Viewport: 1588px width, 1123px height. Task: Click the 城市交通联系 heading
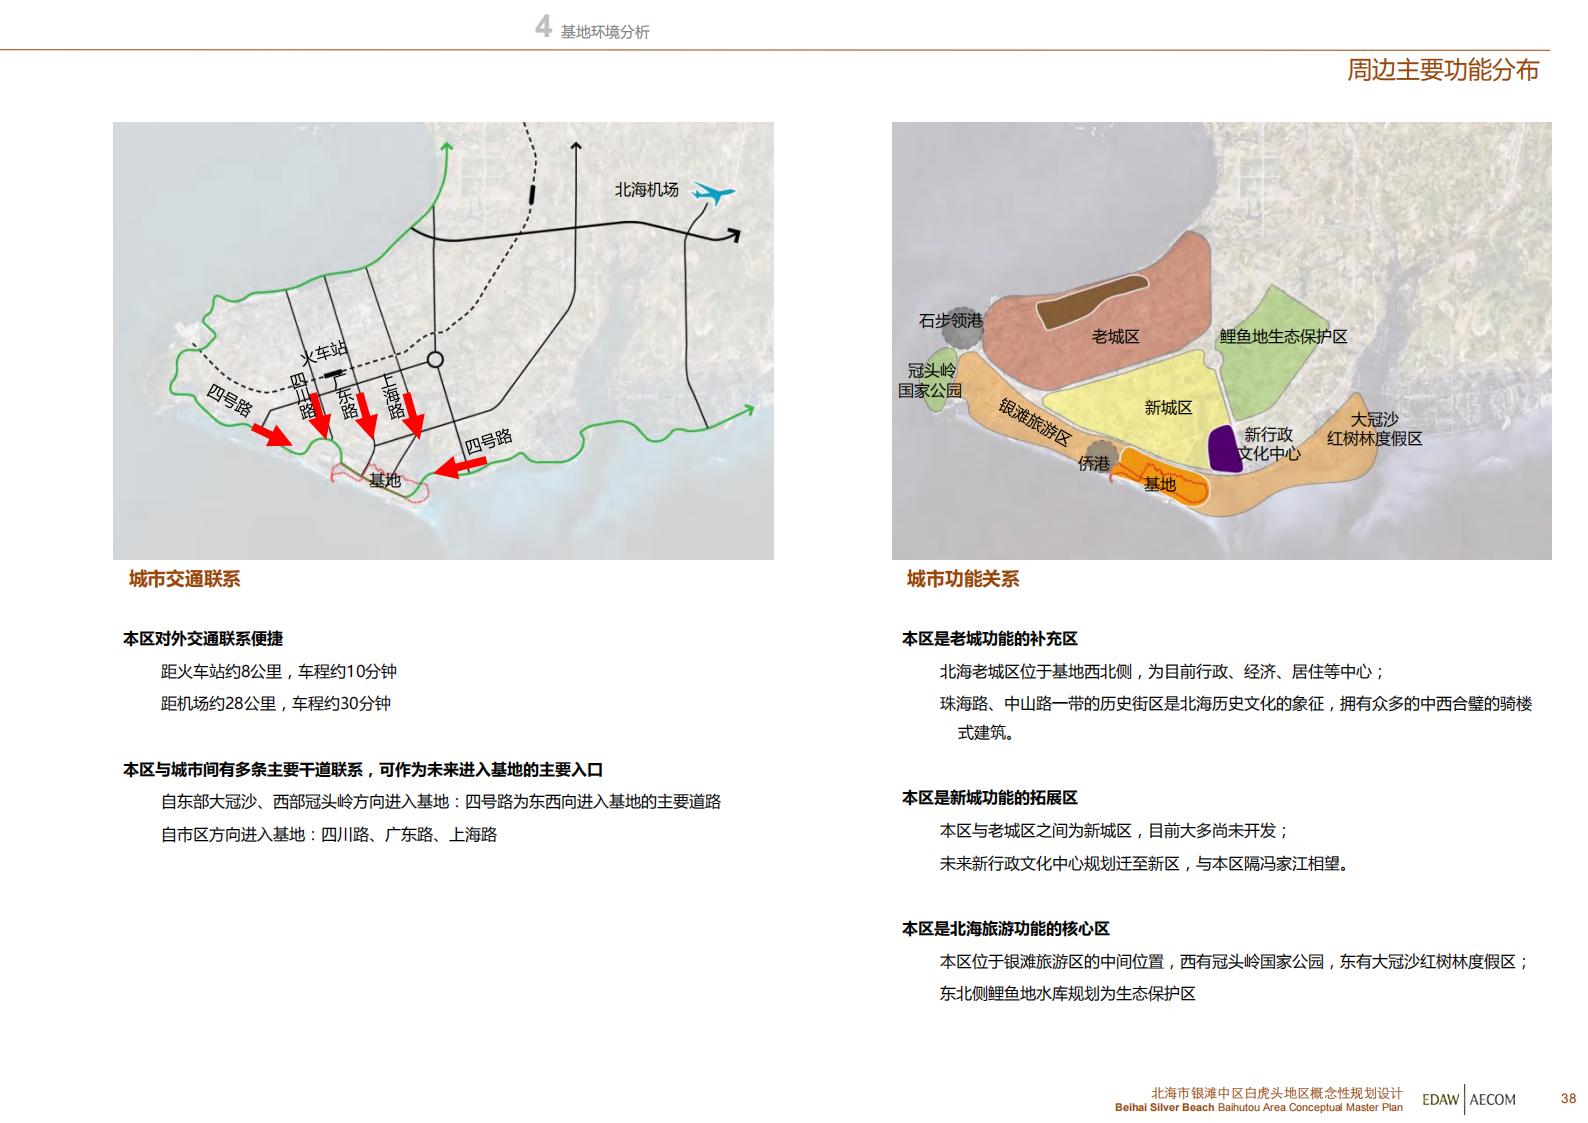pyautogui.click(x=184, y=579)
